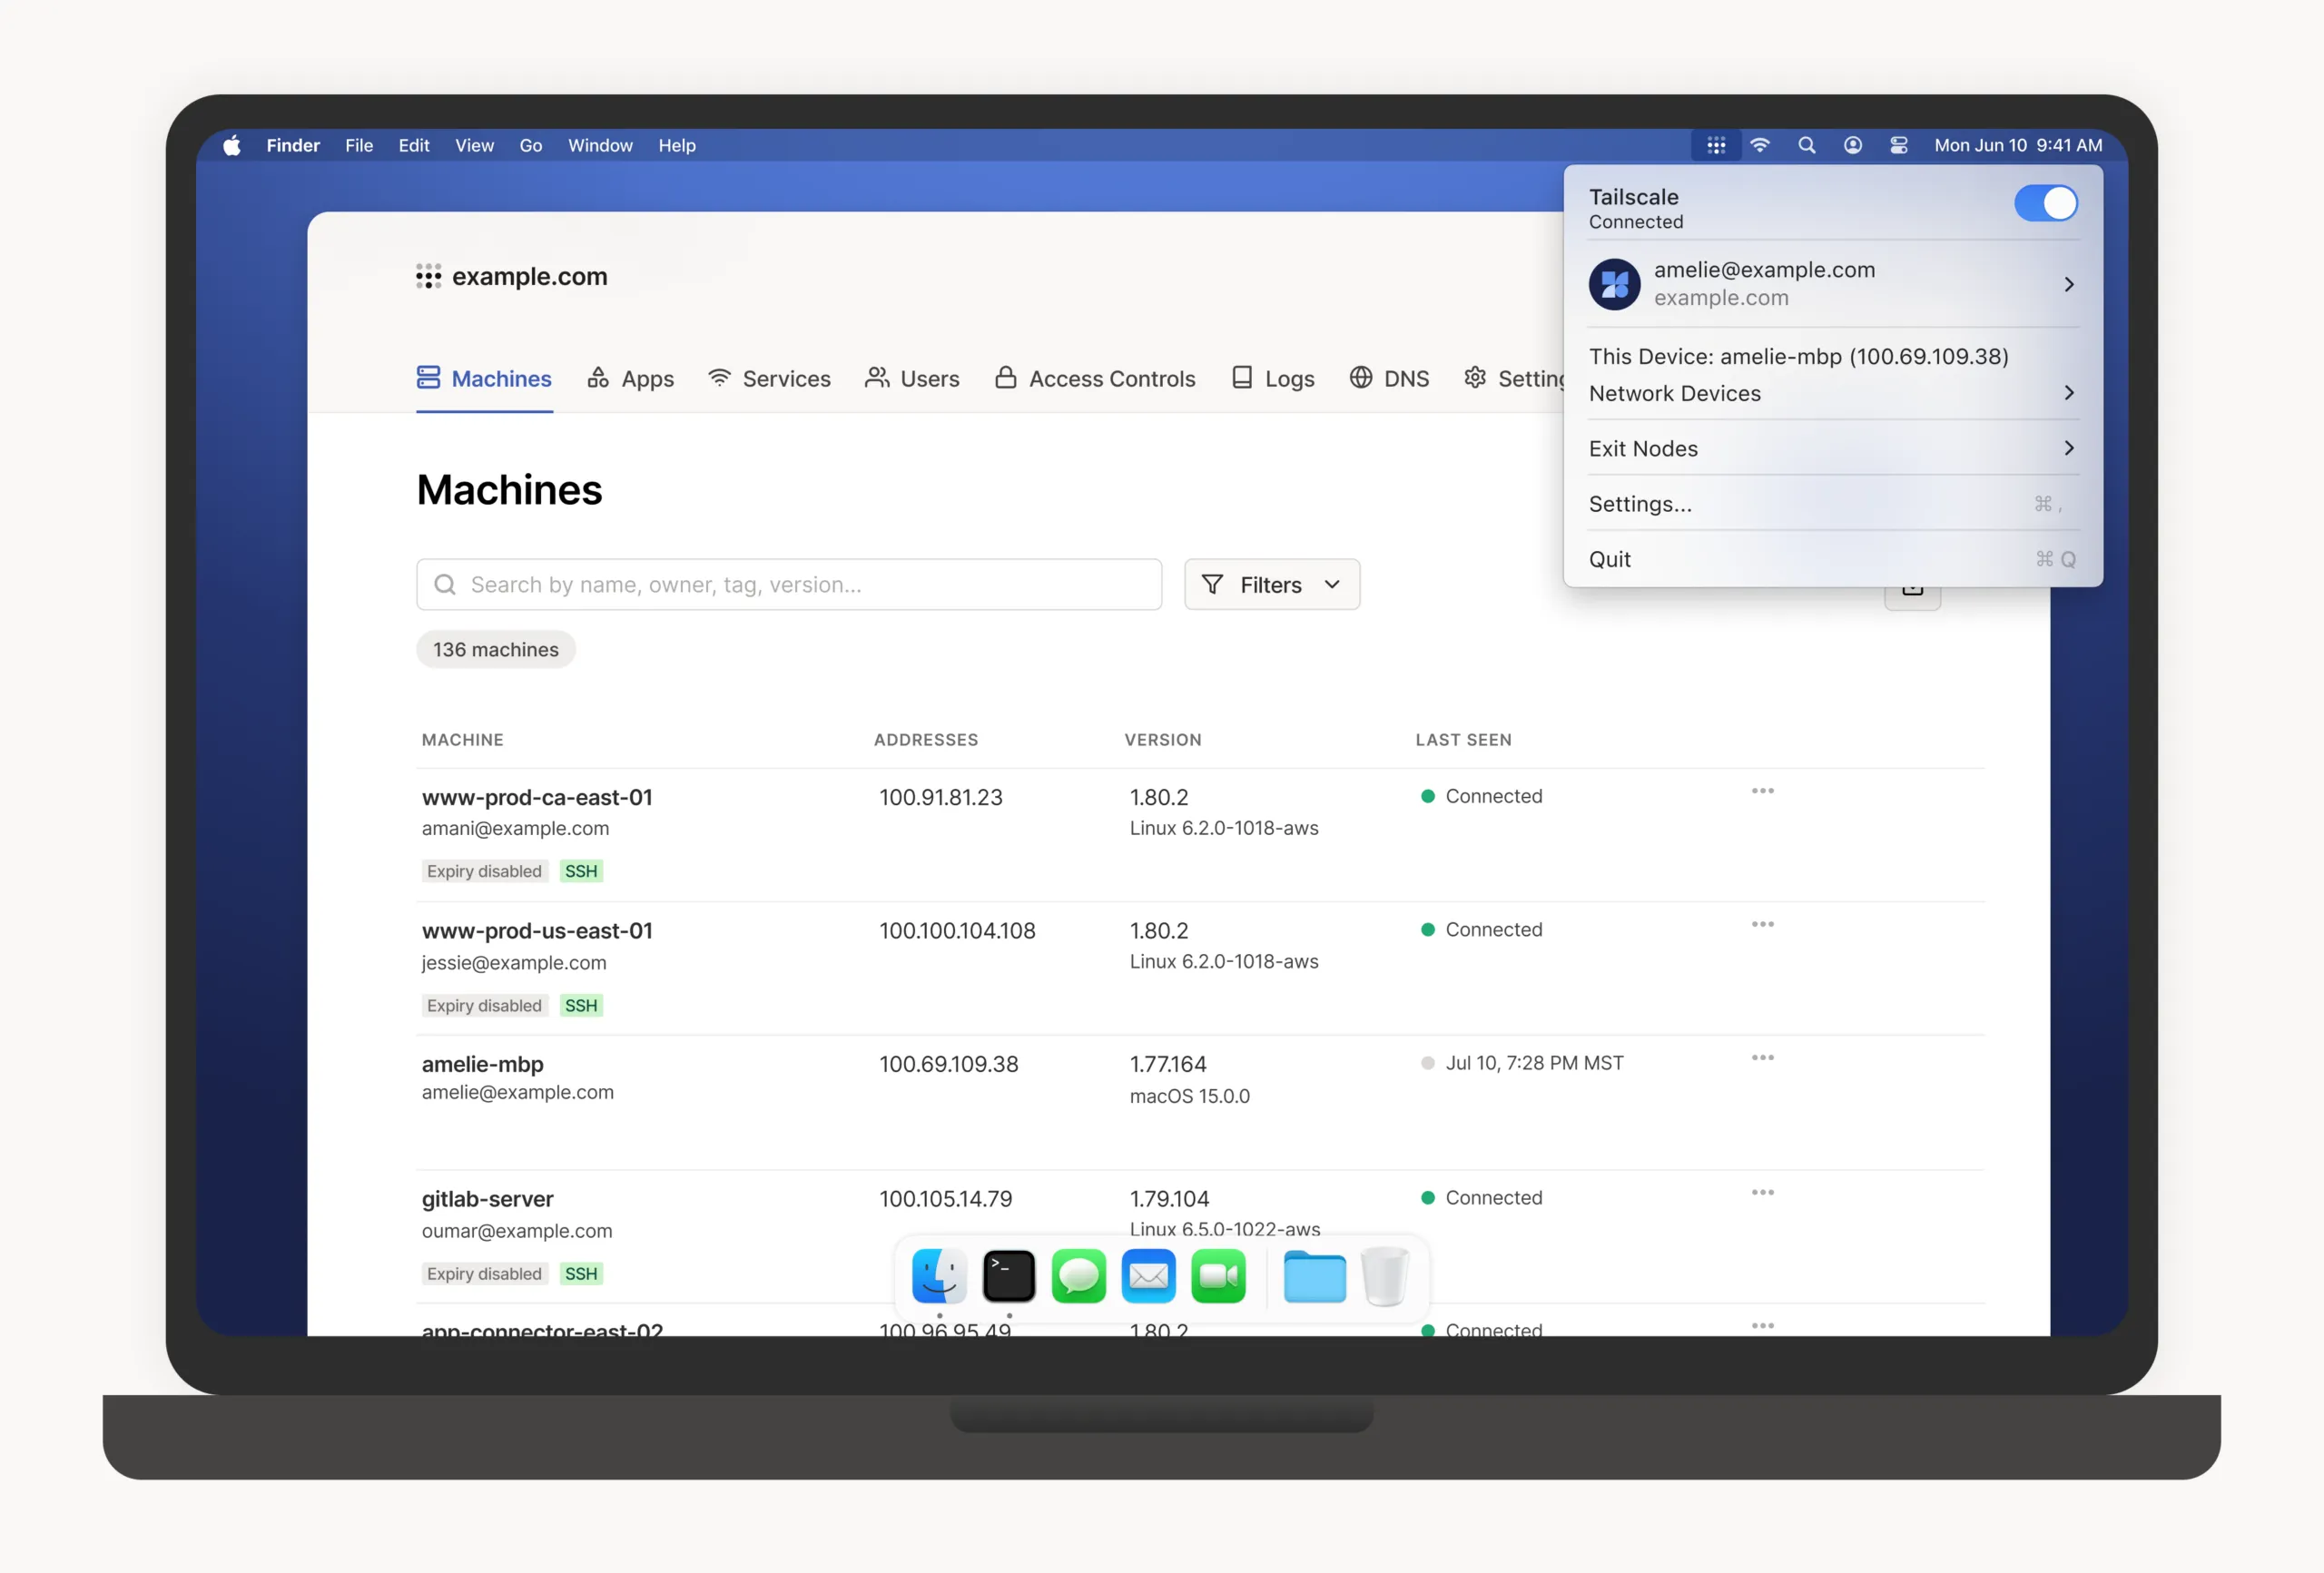The image size is (2324, 1573).
Task: Launch Terminal from the Dock
Action: pos(1008,1276)
